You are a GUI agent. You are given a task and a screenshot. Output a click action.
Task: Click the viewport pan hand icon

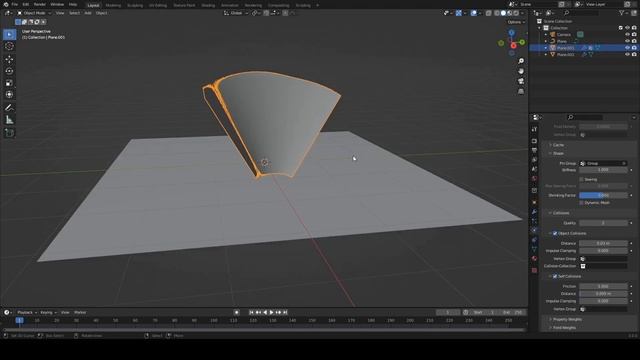(521, 71)
